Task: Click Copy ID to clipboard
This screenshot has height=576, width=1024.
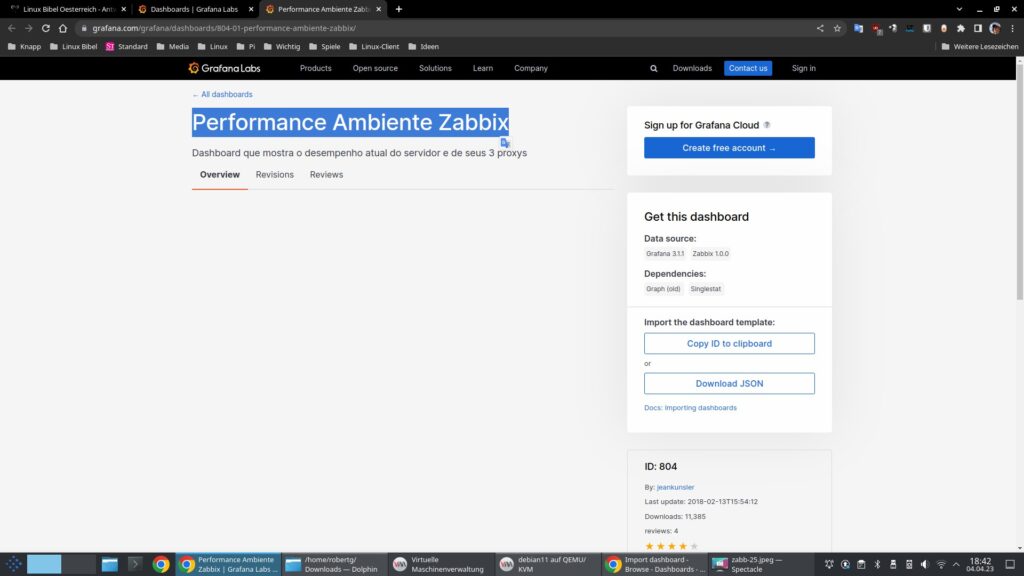Action: pos(729,344)
